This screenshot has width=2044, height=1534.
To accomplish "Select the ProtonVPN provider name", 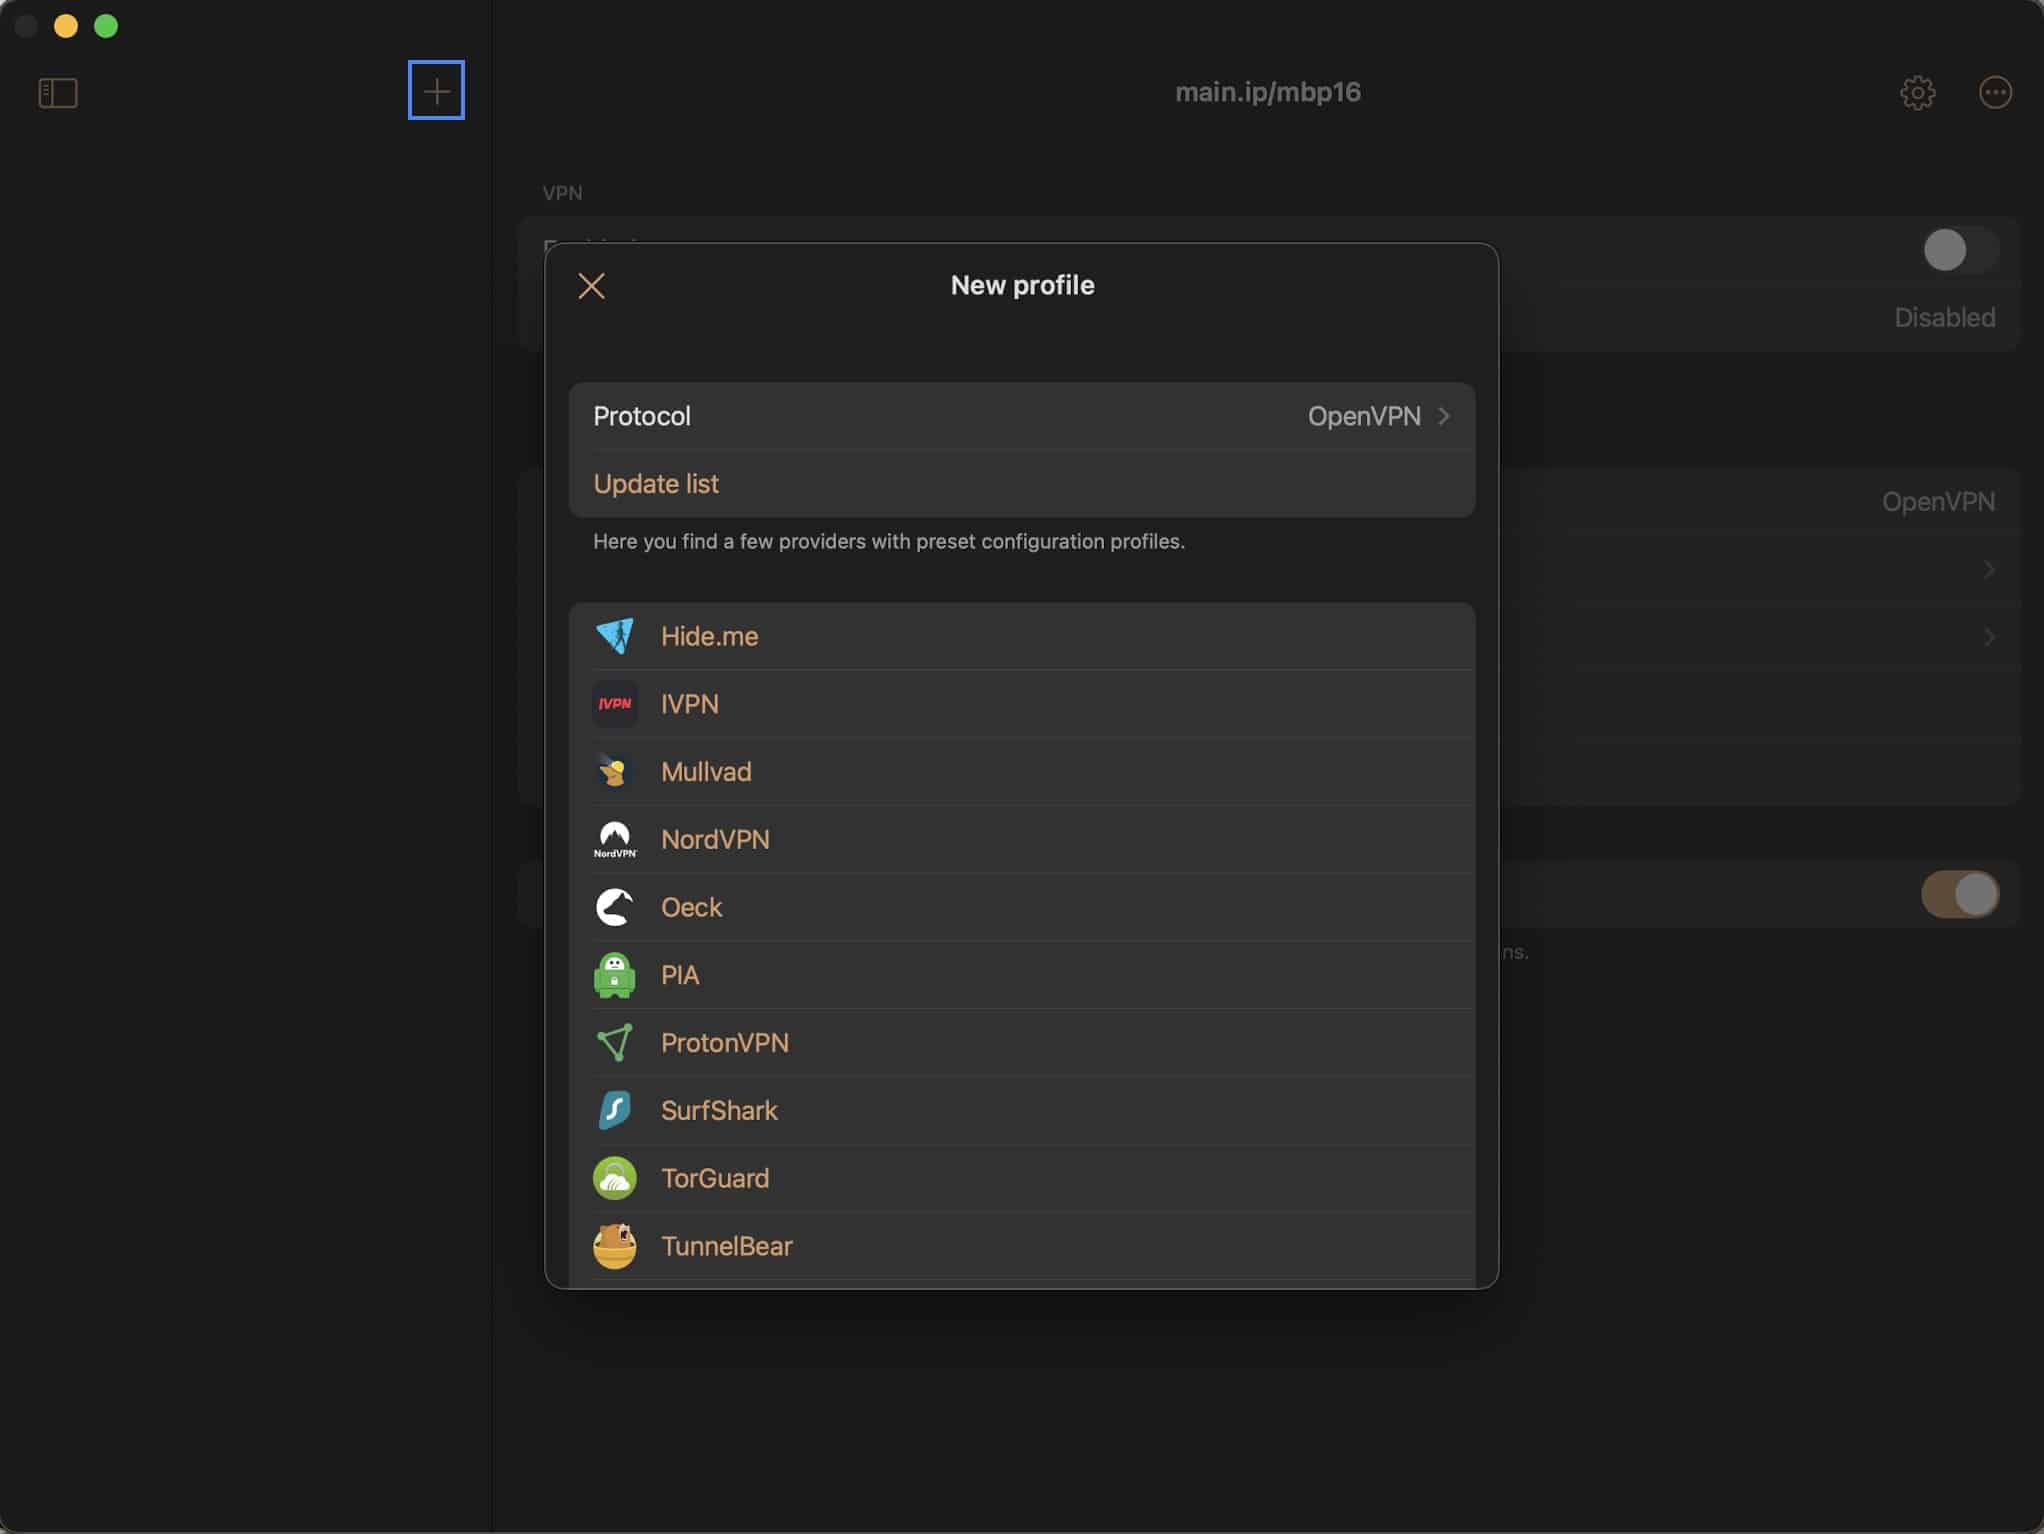I will click(x=725, y=1043).
